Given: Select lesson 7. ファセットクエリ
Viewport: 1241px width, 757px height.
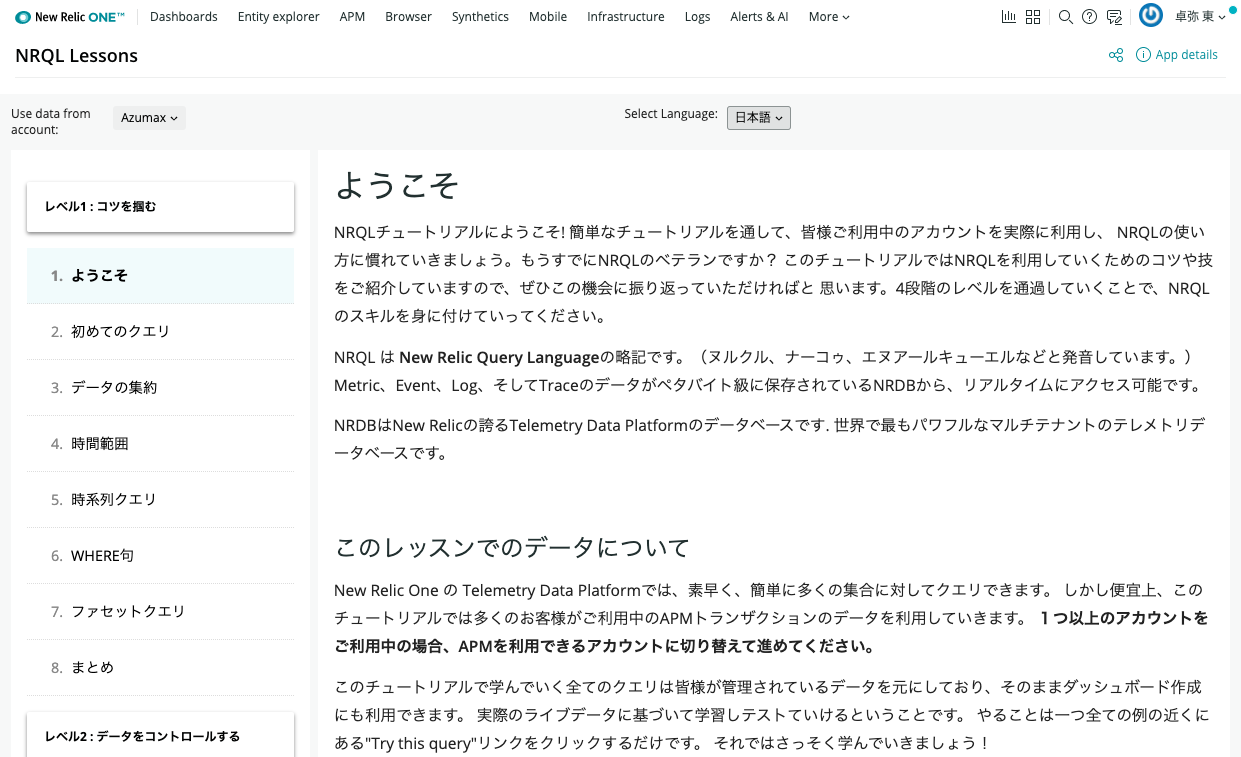Looking at the screenshot, I should tap(160, 612).
